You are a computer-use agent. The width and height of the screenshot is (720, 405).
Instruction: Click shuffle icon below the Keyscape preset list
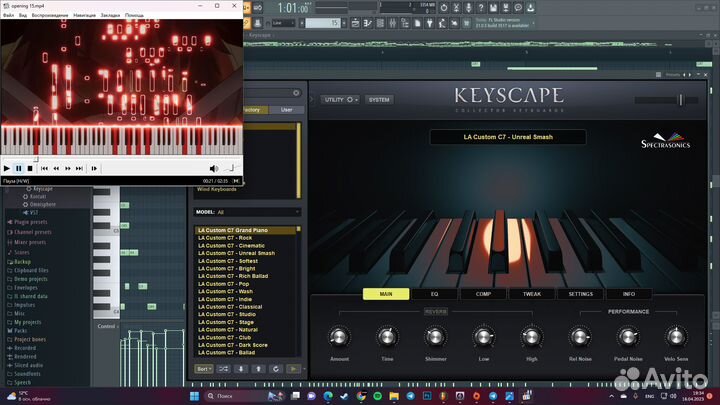coord(223,369)
